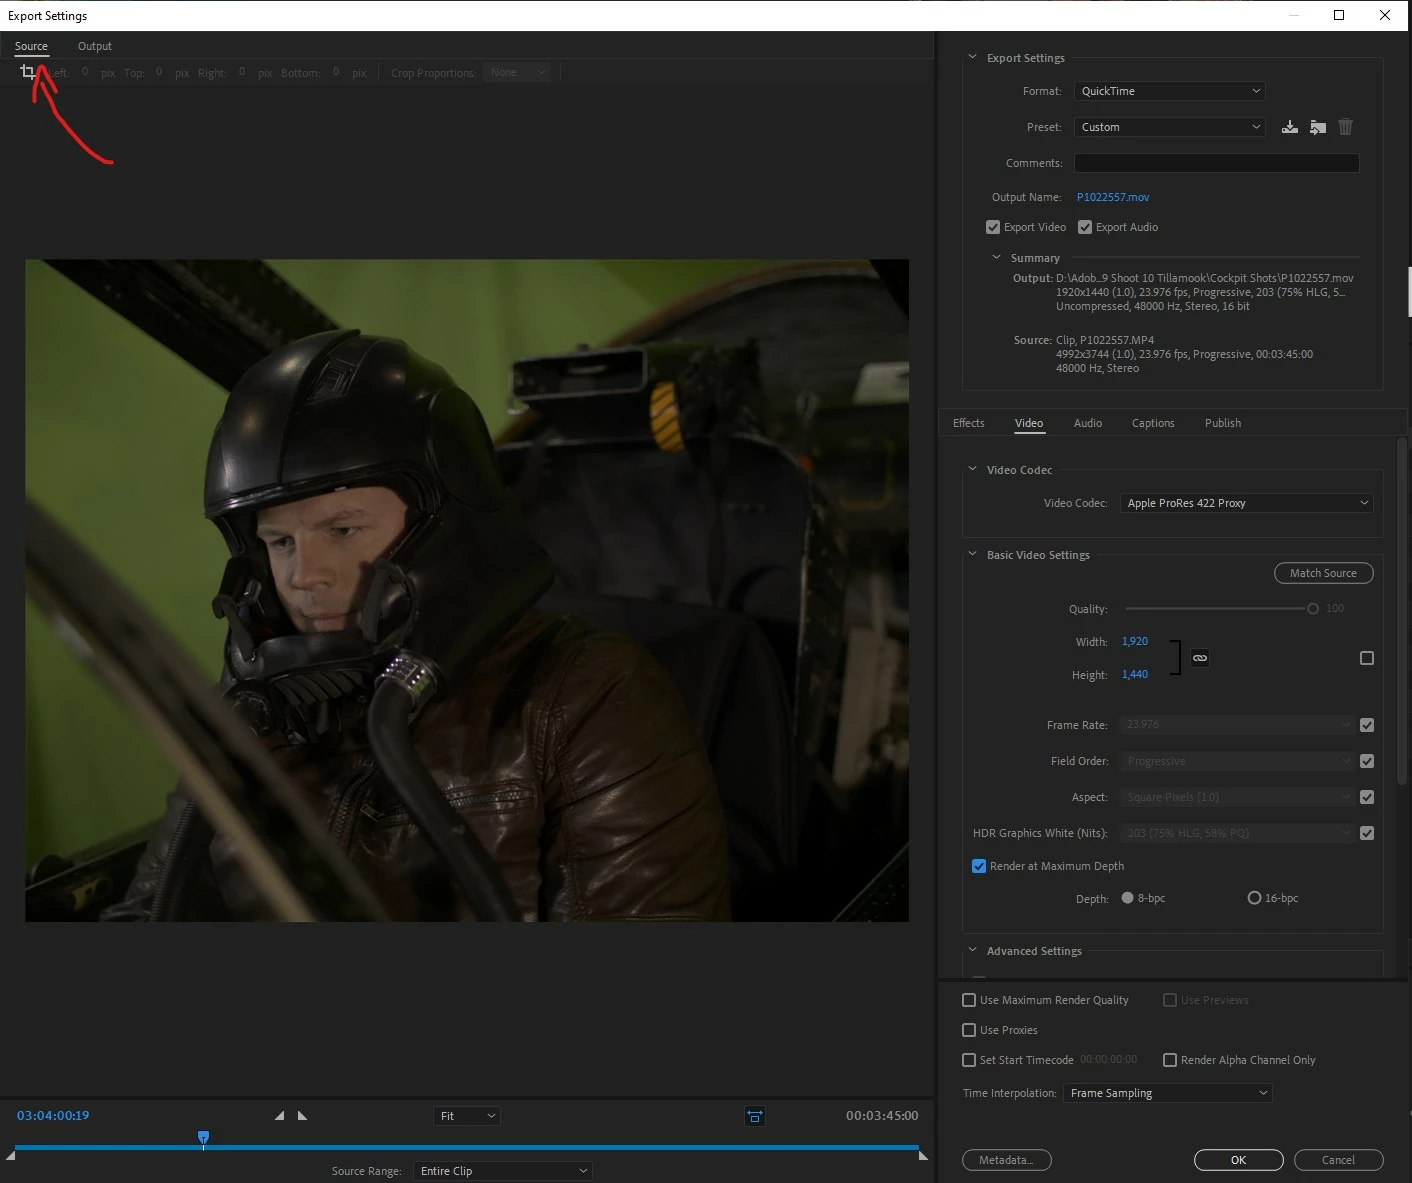1412x1183 pixels.
Task: Enable Use Maximum Render Quality
Action: tap(969, 1000)
